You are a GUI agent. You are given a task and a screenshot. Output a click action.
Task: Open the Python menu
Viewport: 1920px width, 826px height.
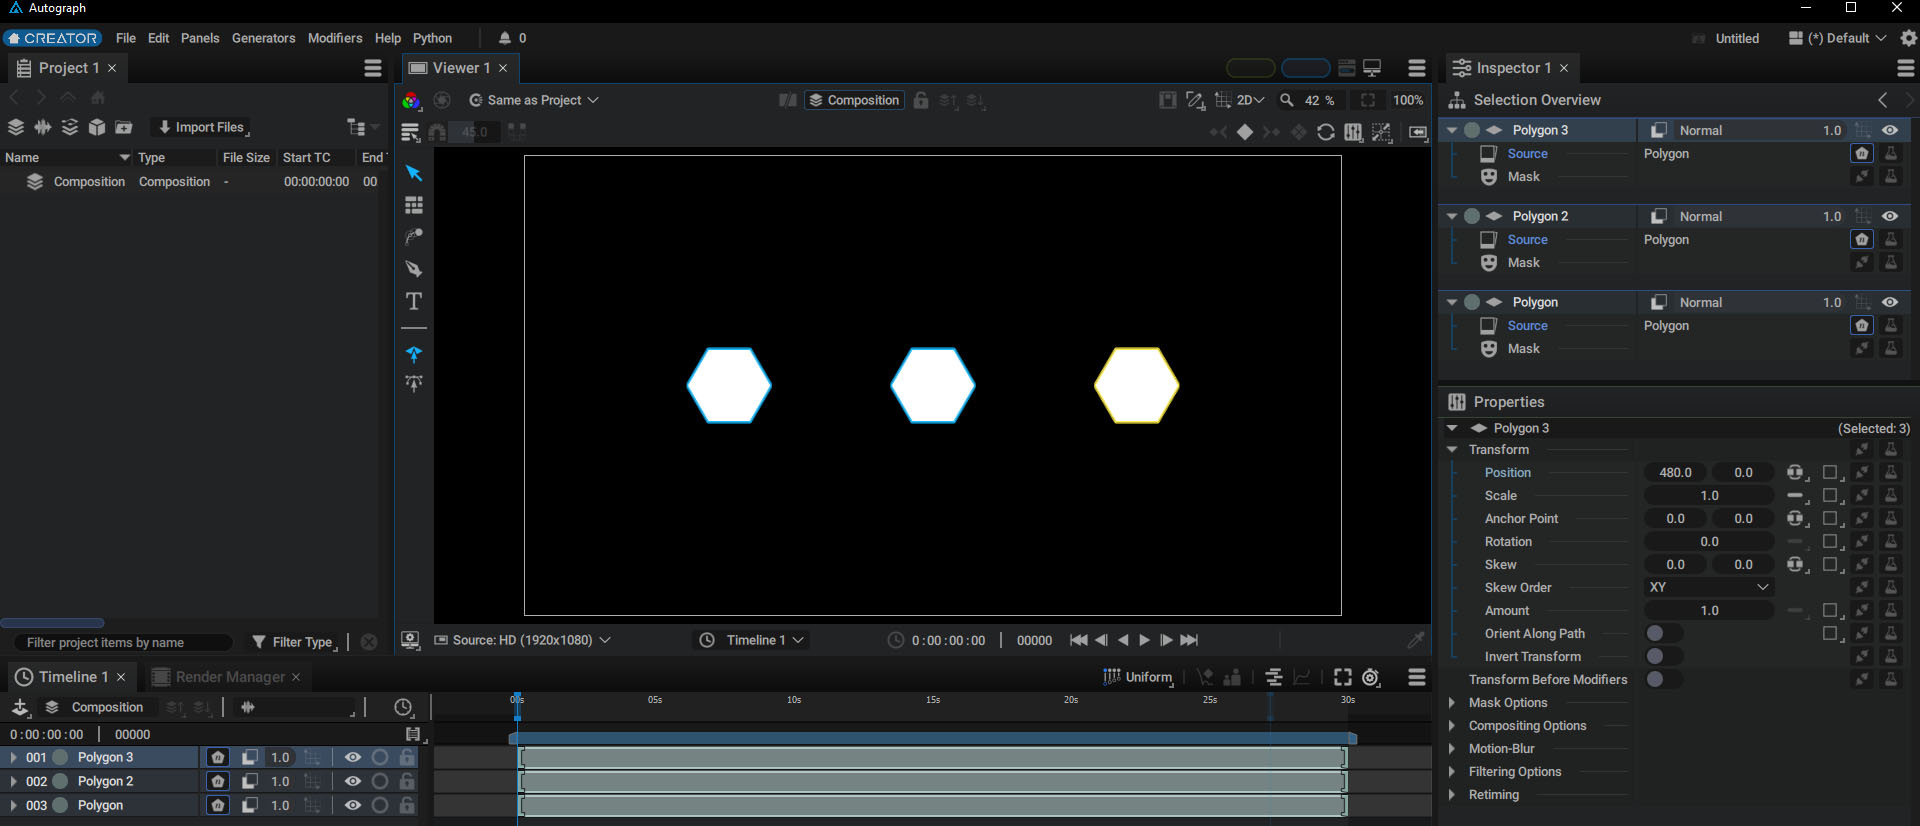(432, 38)
